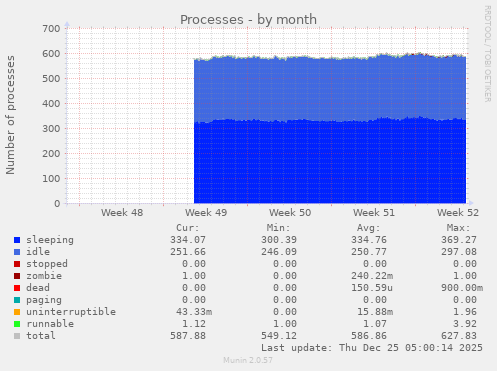The width and height of the screenshot is (497, 371).
Task: Click the 'runnable' legend label
Action: pos(50,324)
